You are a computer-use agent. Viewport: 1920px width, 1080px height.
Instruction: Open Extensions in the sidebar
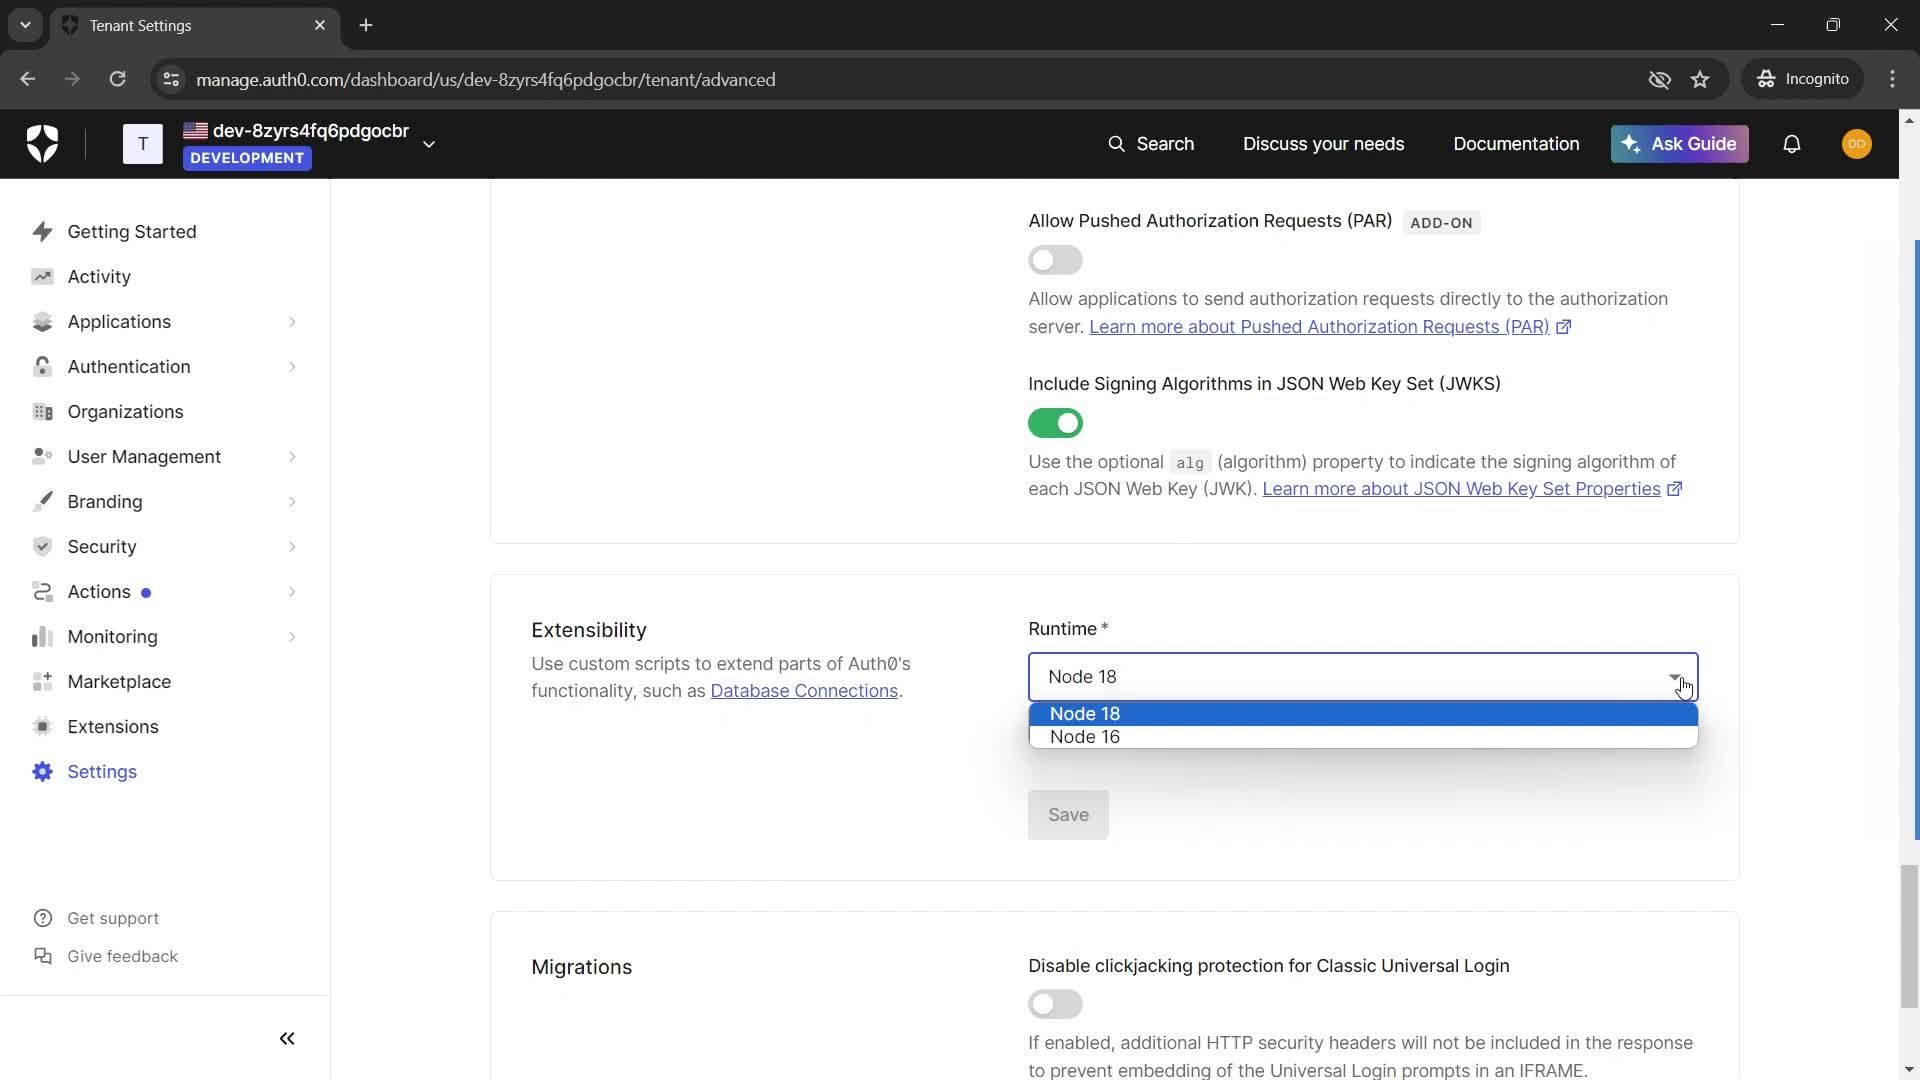113,727
